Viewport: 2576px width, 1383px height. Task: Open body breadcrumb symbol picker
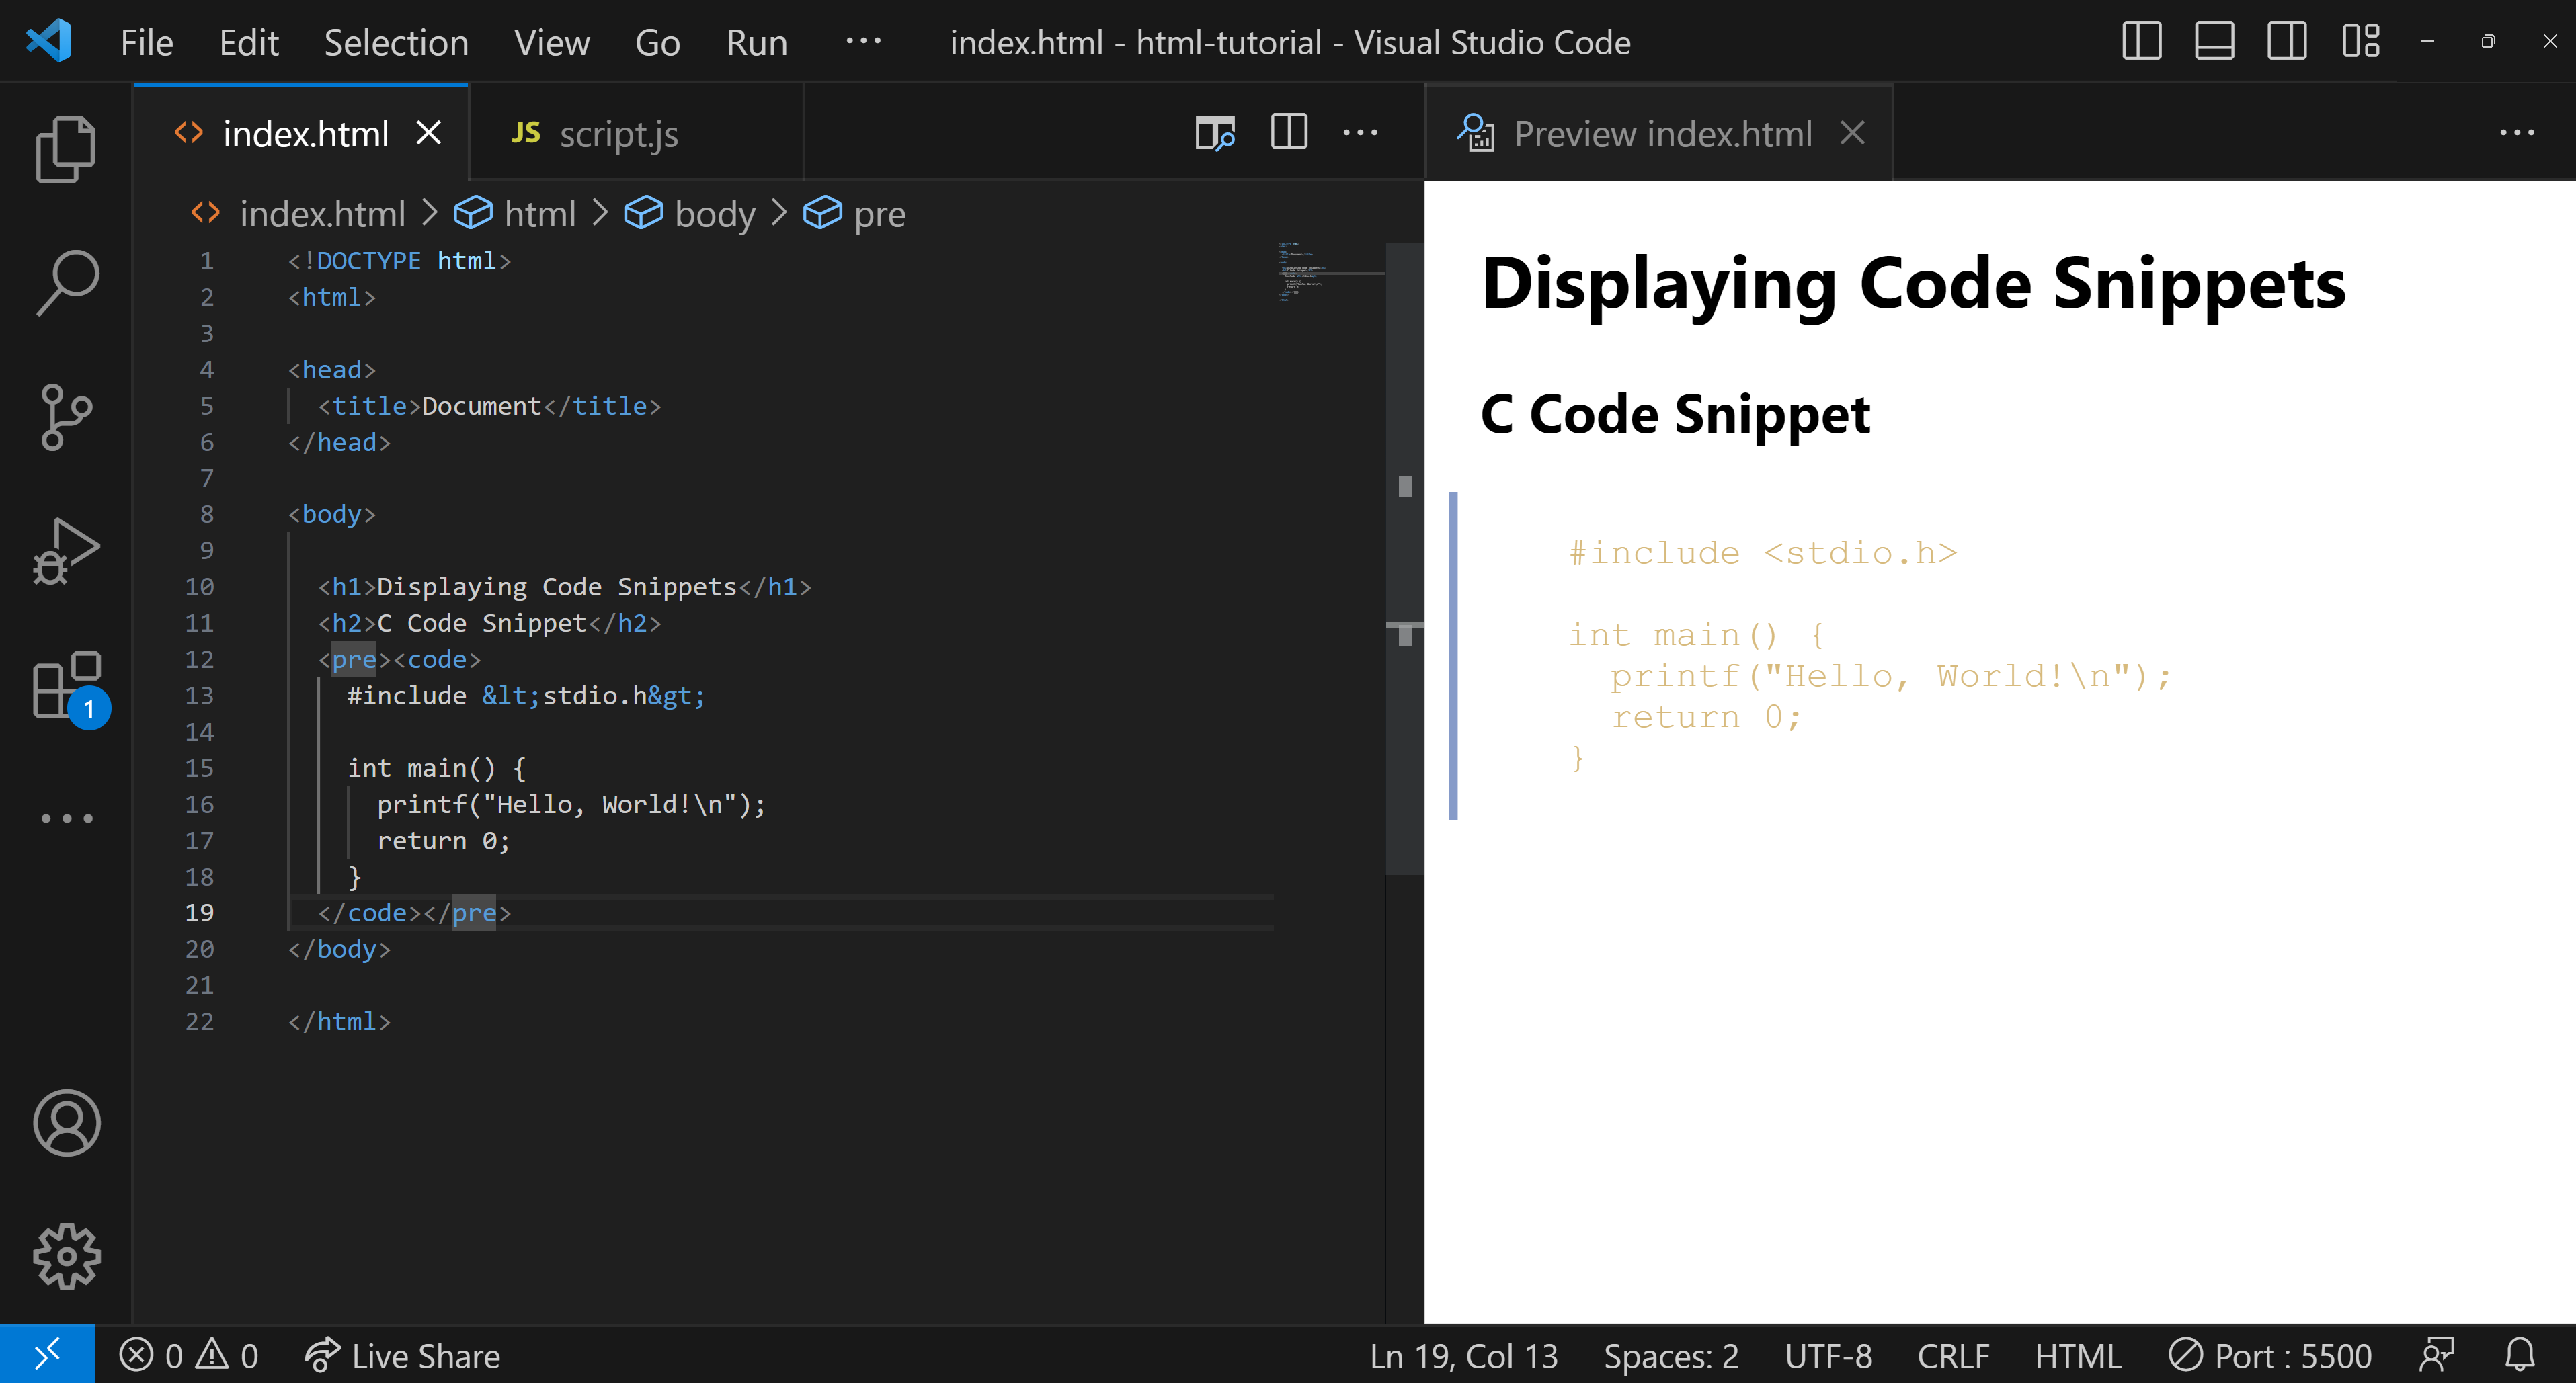(x=690, y=213)
